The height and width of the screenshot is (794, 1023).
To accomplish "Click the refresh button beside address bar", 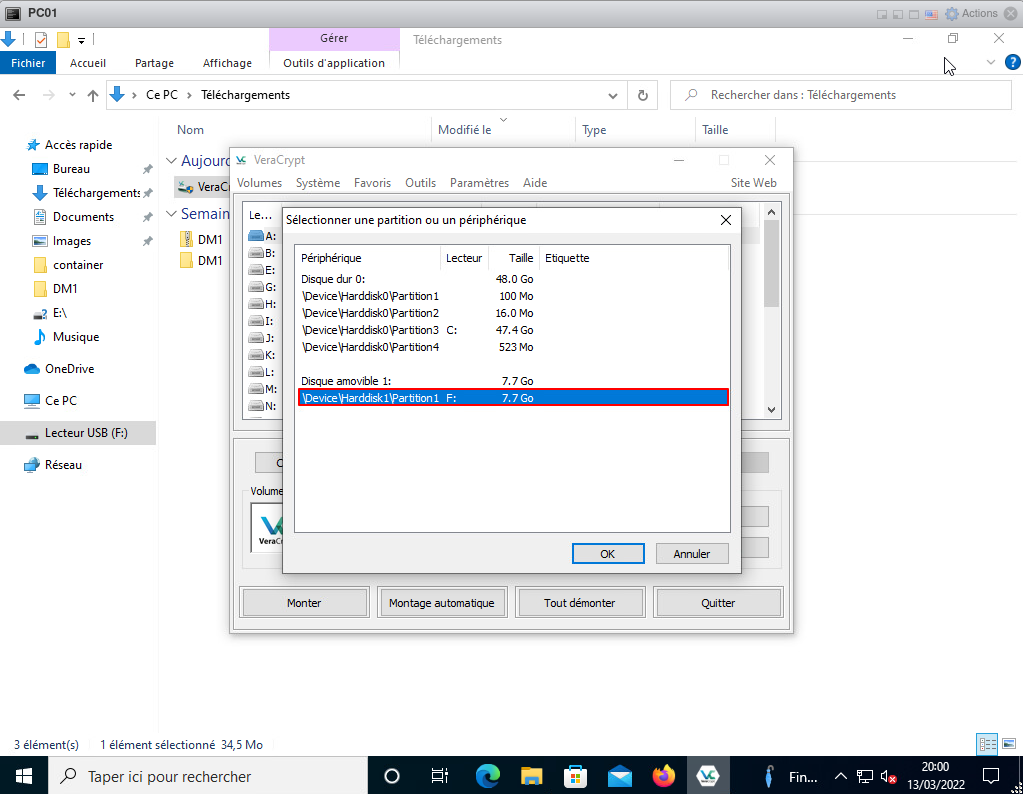I will [643, 95].
